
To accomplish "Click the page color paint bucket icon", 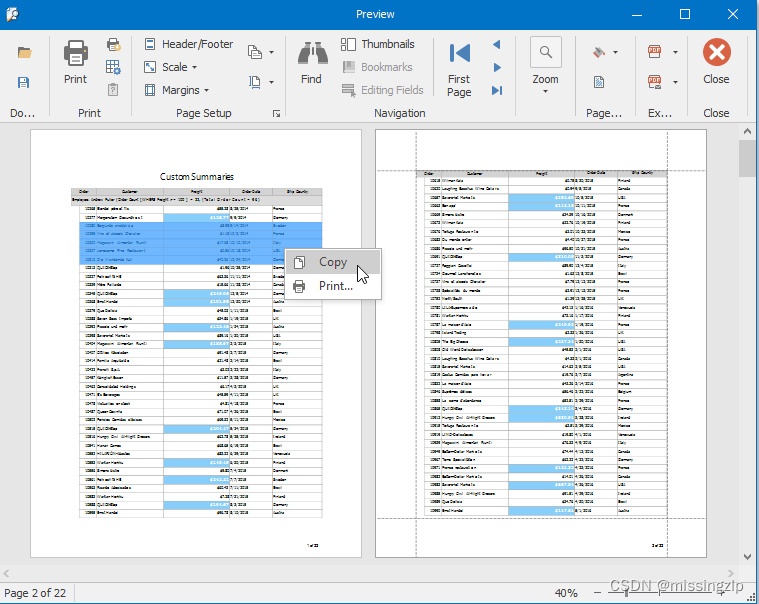I will [x=599, y=52].
